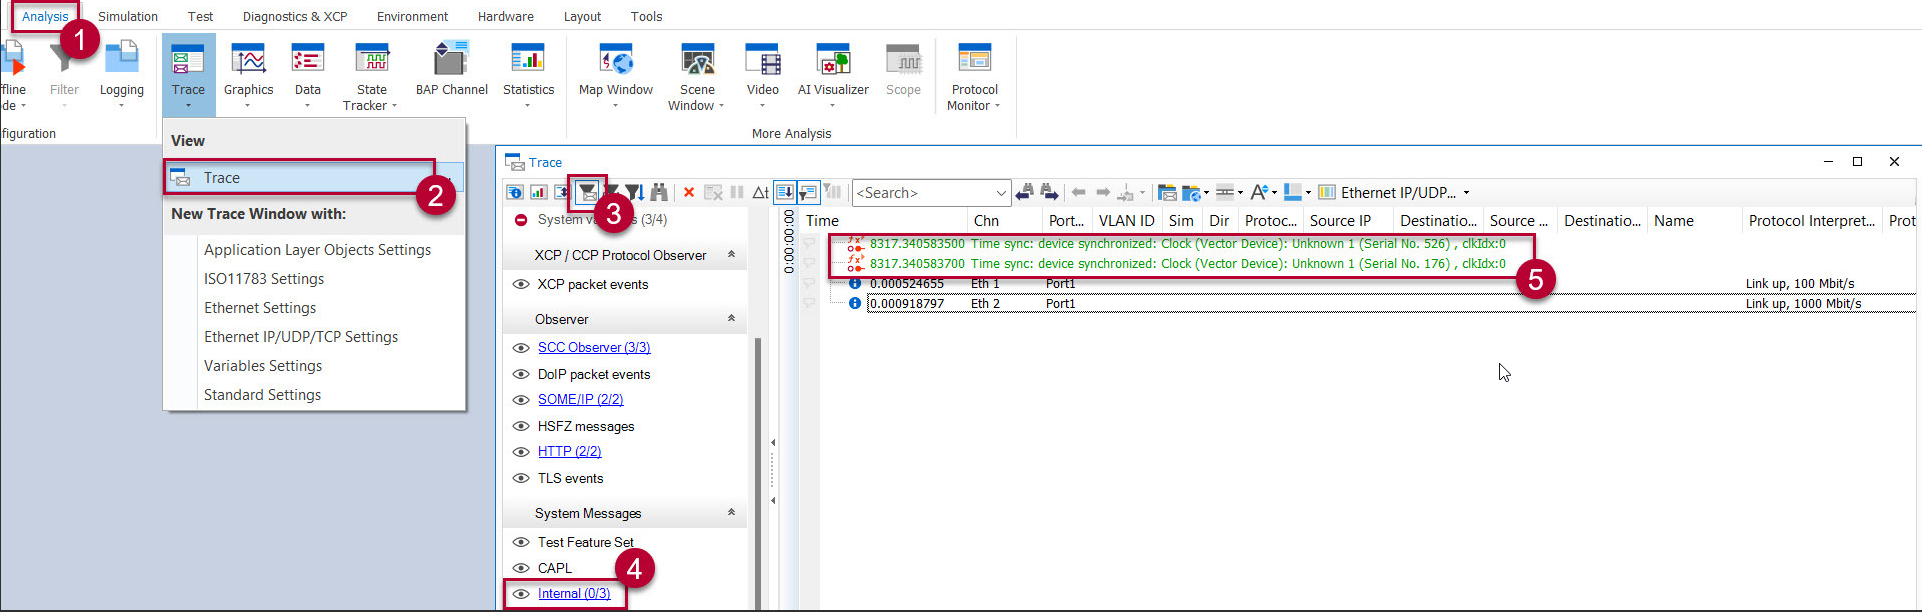Switch to the Simulation ribbon tab
Image resolution: width=1922 pixels, height=612 pixels.
pos(128,16)
